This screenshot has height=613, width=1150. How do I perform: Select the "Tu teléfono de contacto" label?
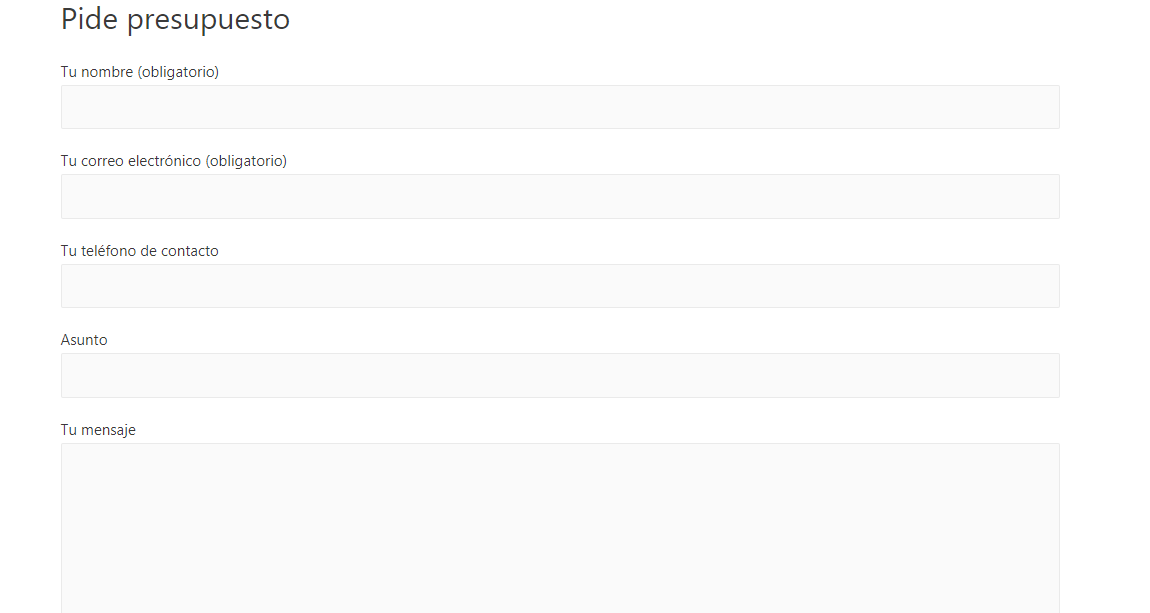coord(139,251)
